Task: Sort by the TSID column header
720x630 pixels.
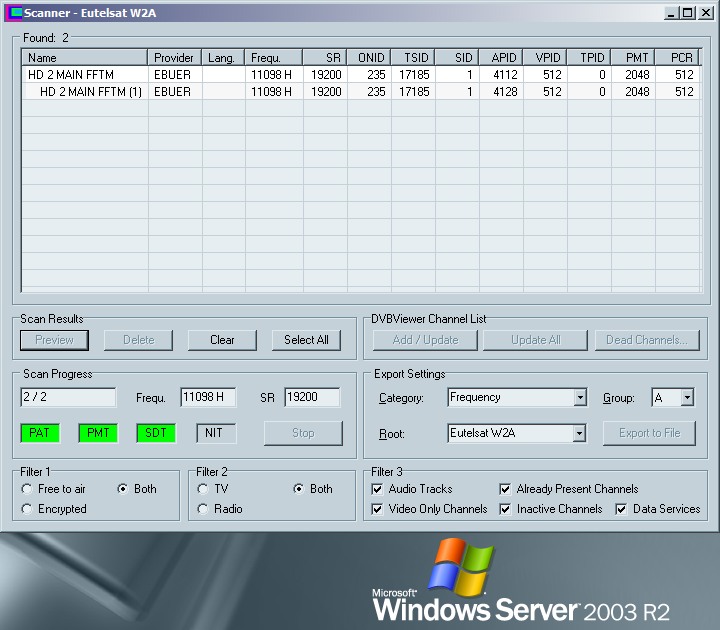Action: point(413,58)
